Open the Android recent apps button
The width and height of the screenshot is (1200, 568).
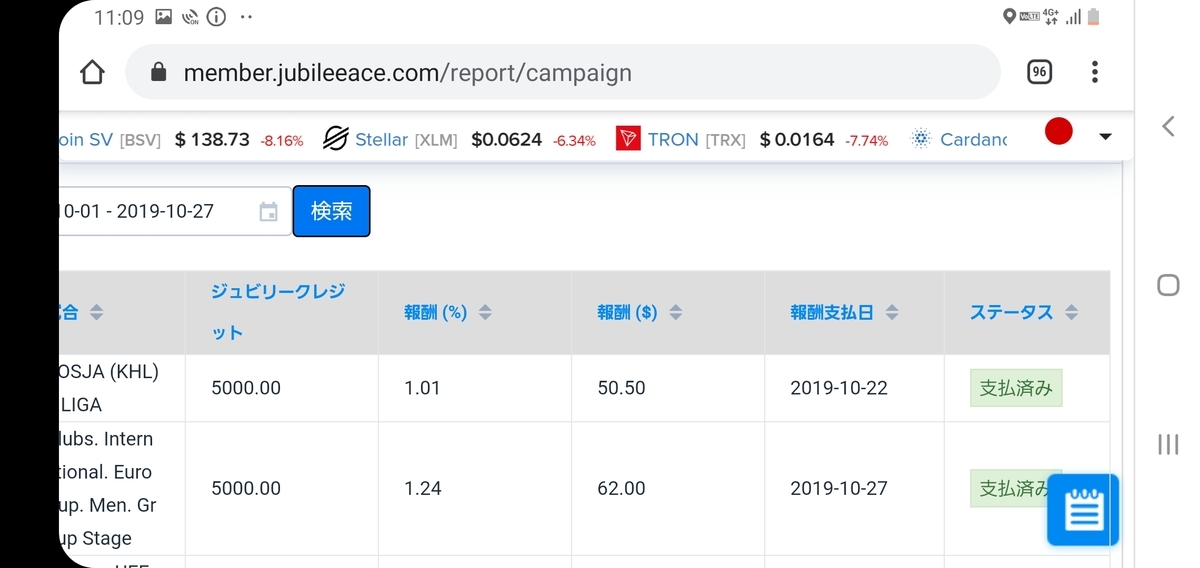1168,444
